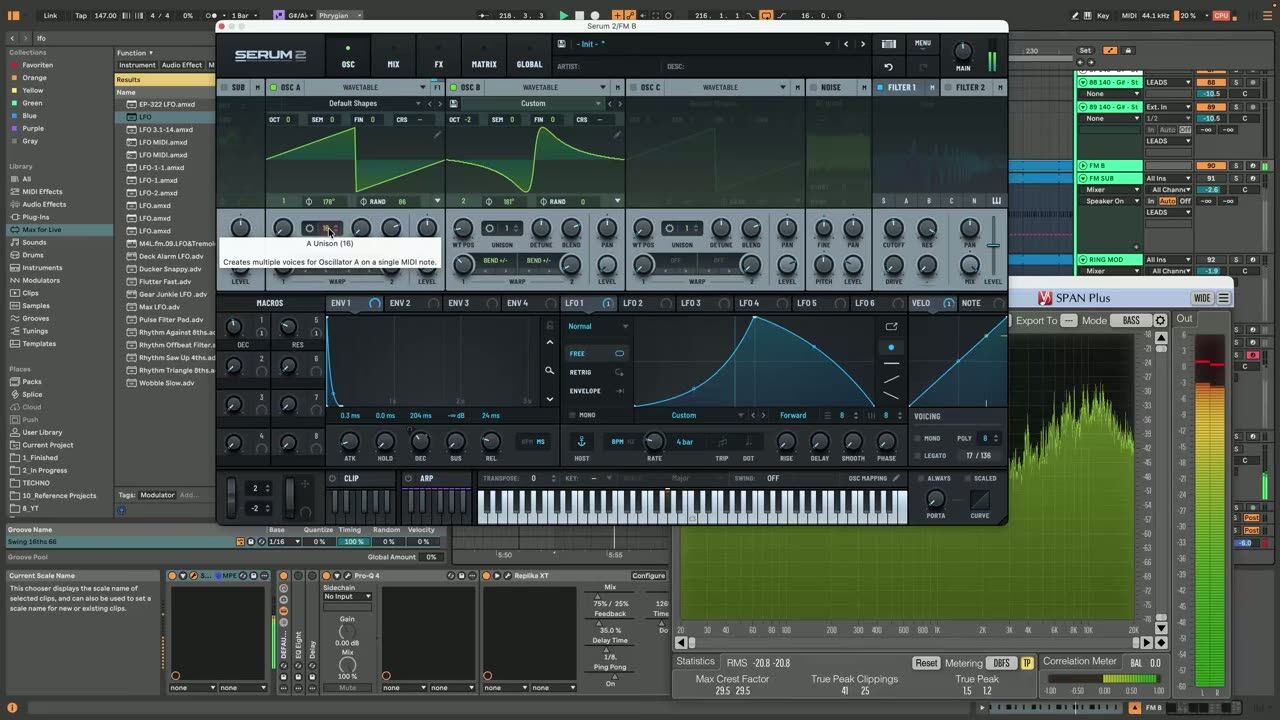Click the TRIP triplet note icon
This screenshot has height=720, width=1280.
pyautogui.click(x=722, y=441)
